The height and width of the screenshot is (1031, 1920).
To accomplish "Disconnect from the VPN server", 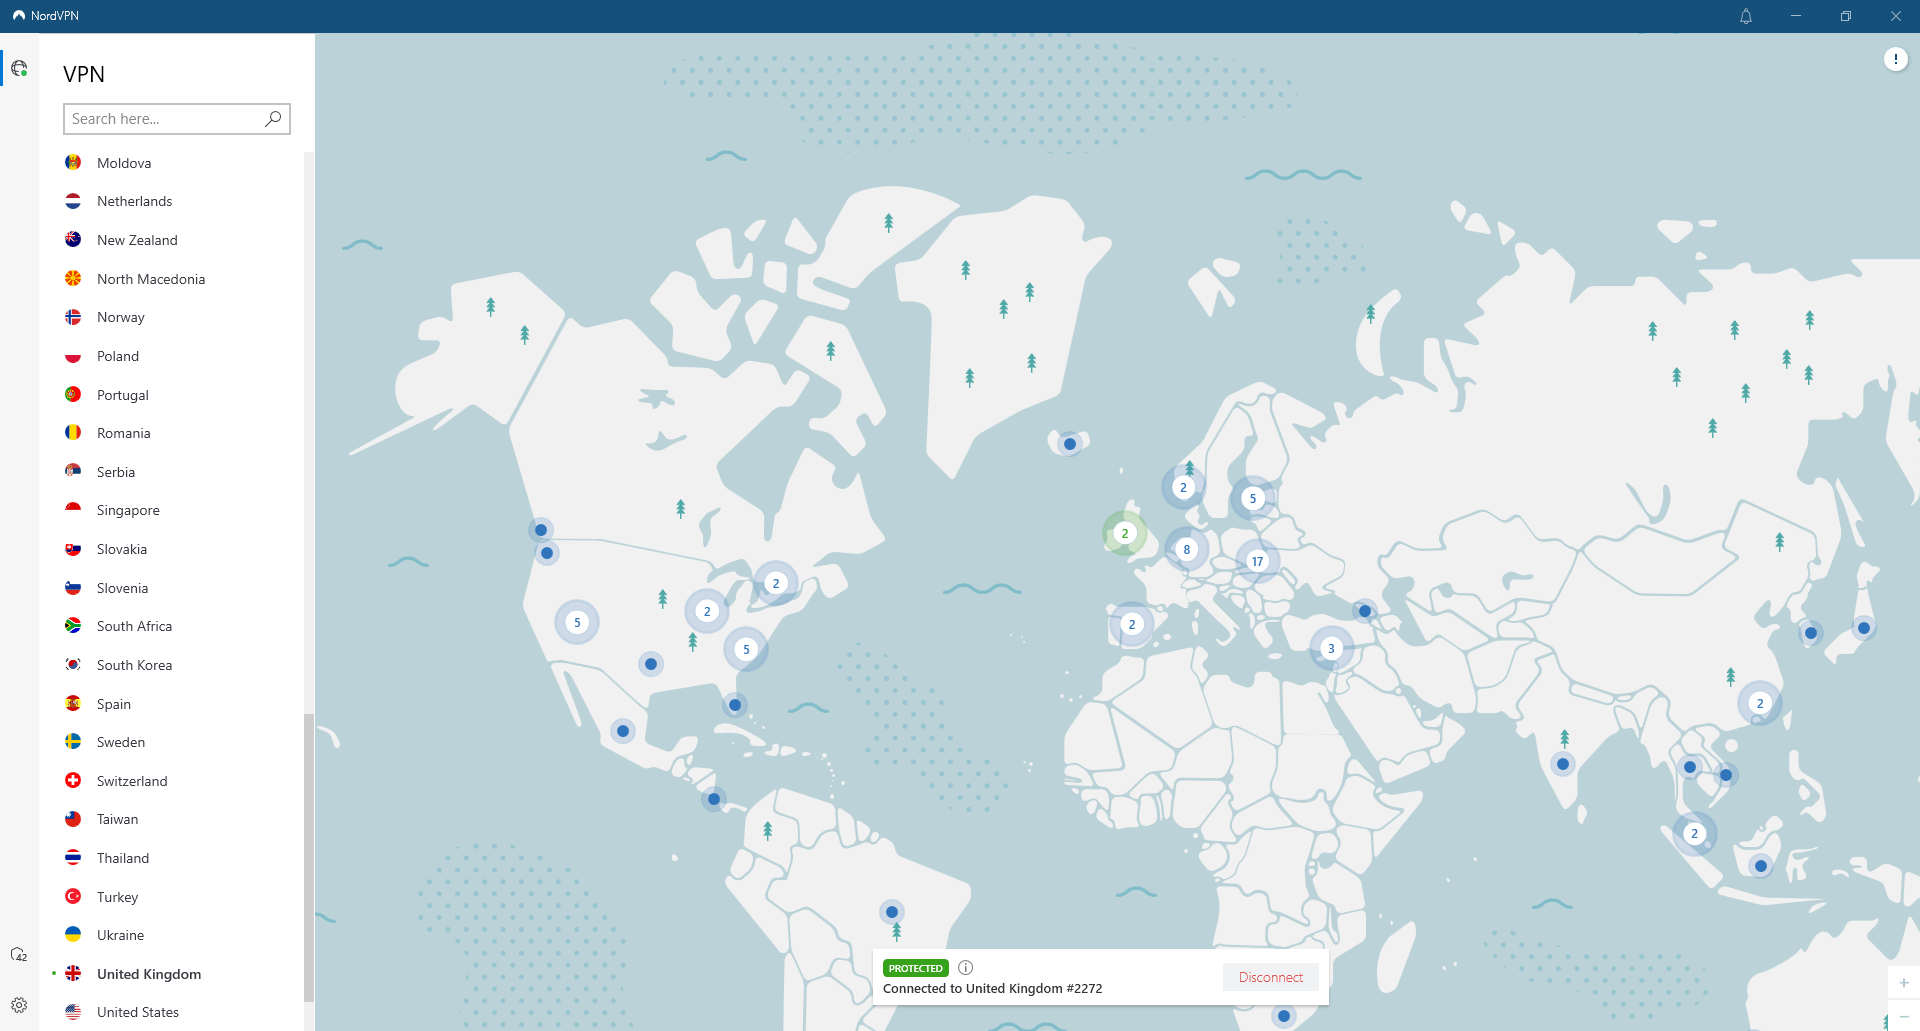I will (x=1270, y=977).
